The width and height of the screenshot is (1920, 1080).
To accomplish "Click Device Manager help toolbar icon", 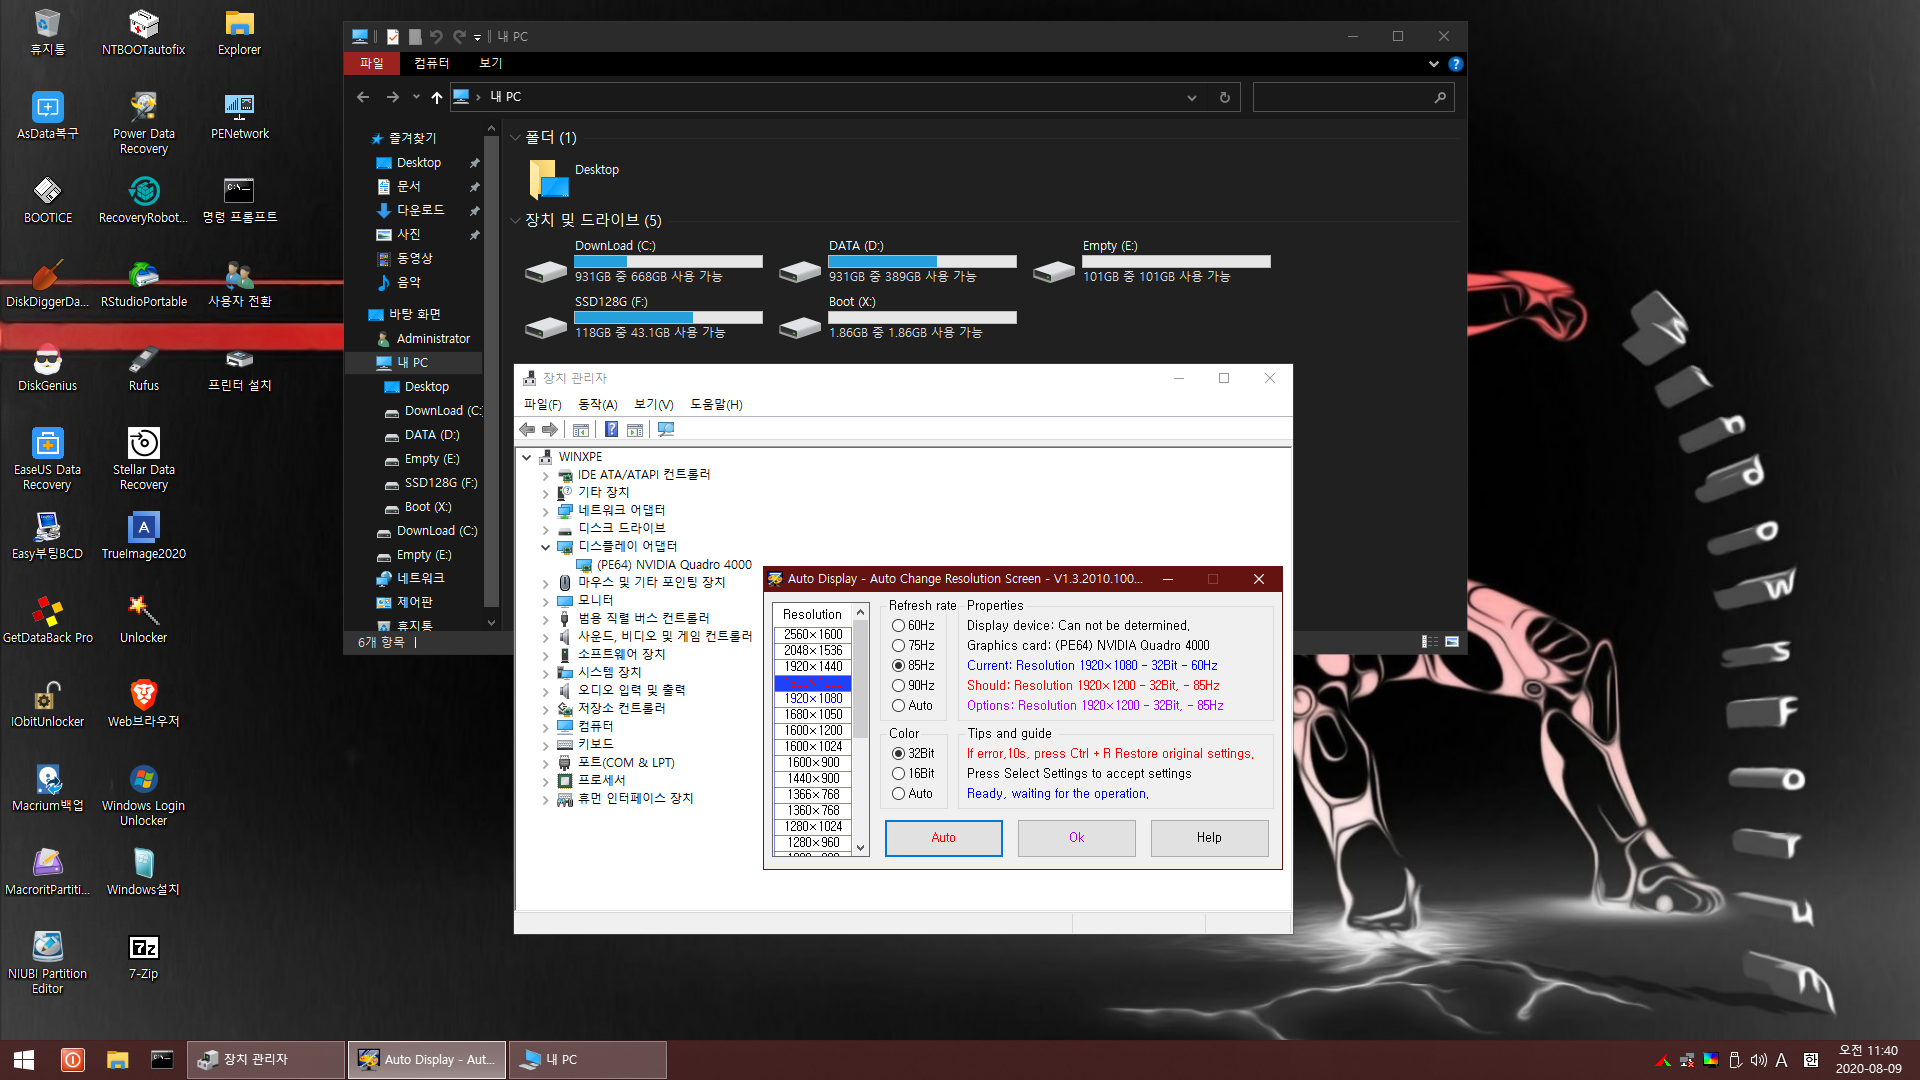I will 611,429.
